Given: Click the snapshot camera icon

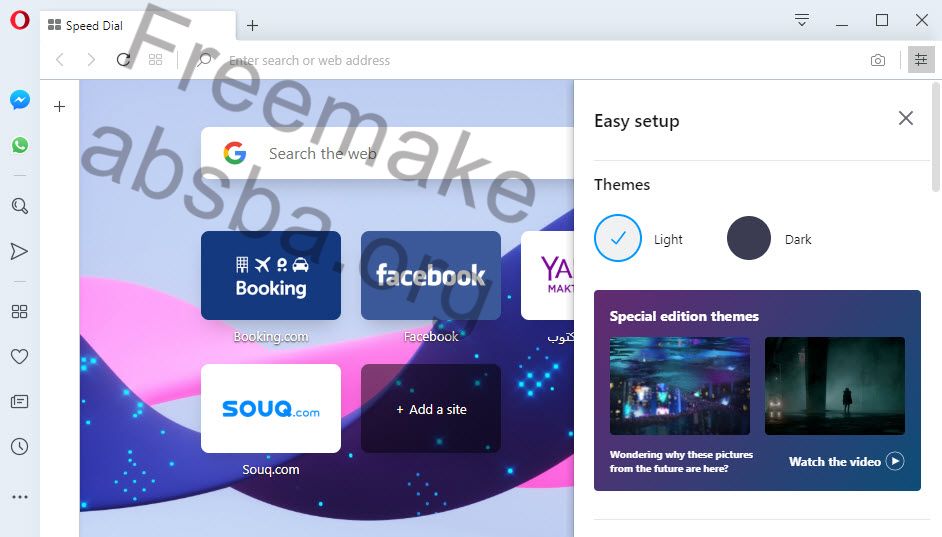Looking at the screenshot, I should (x=878, y=60).
